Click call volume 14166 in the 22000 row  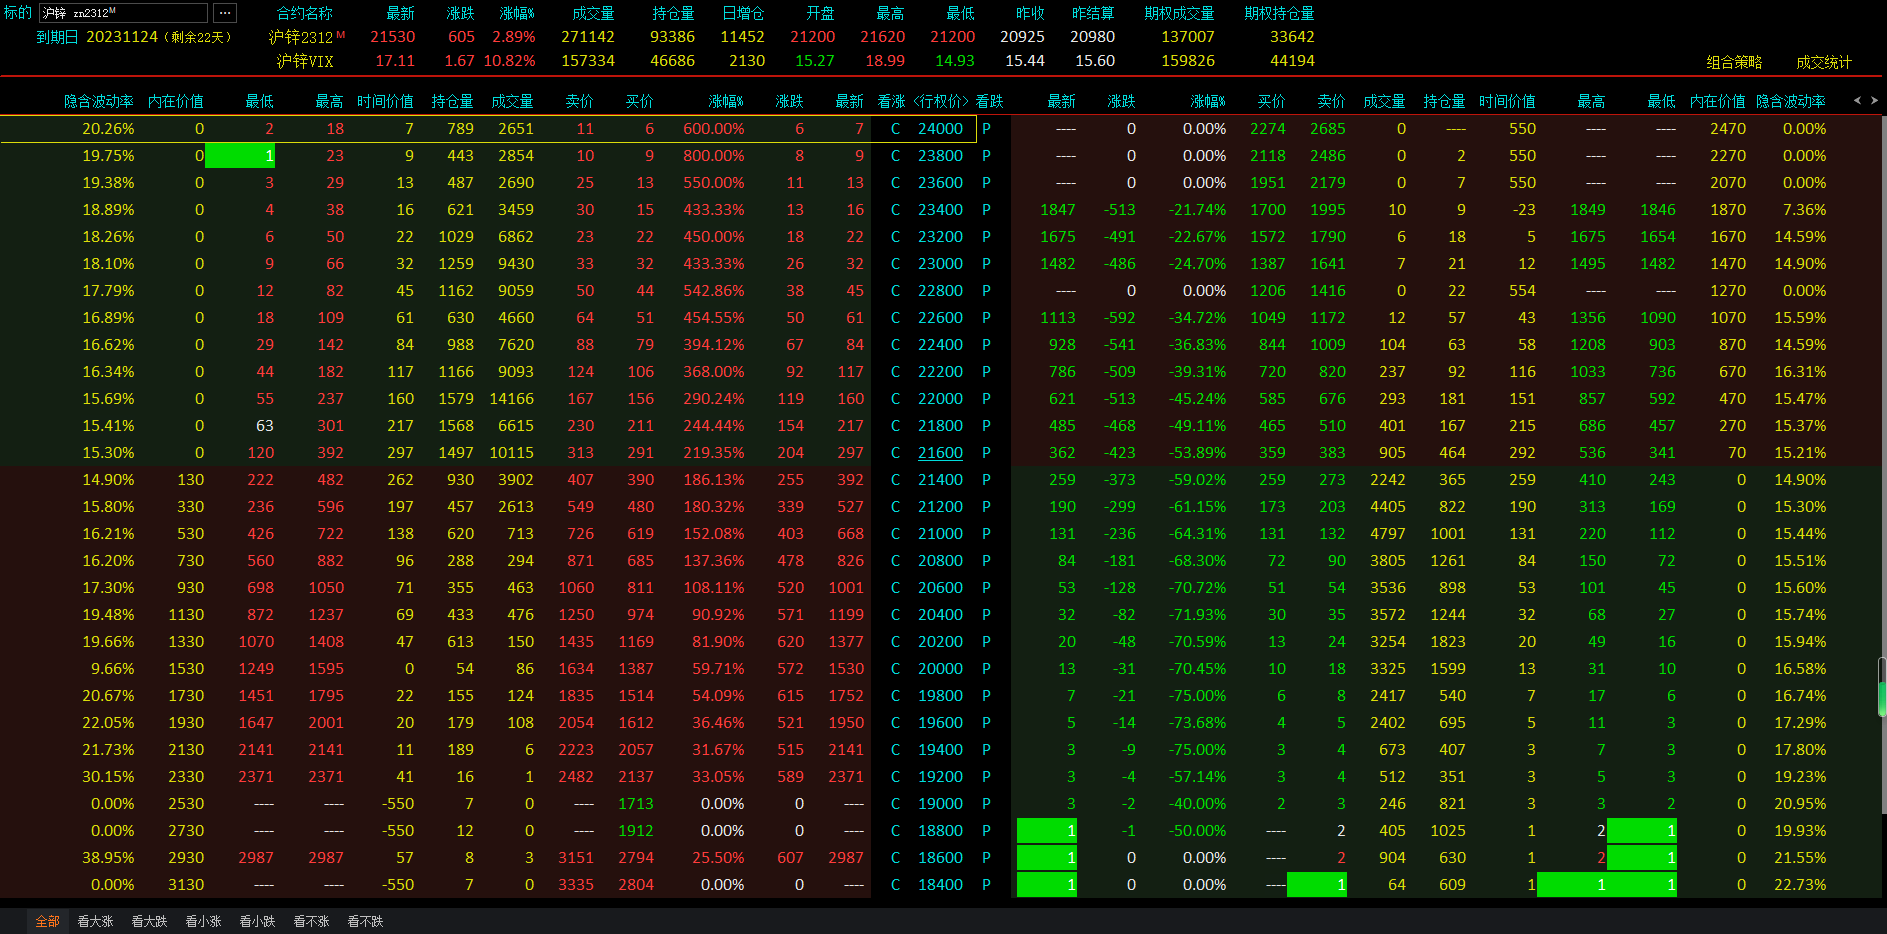click(x=511, y=399)
